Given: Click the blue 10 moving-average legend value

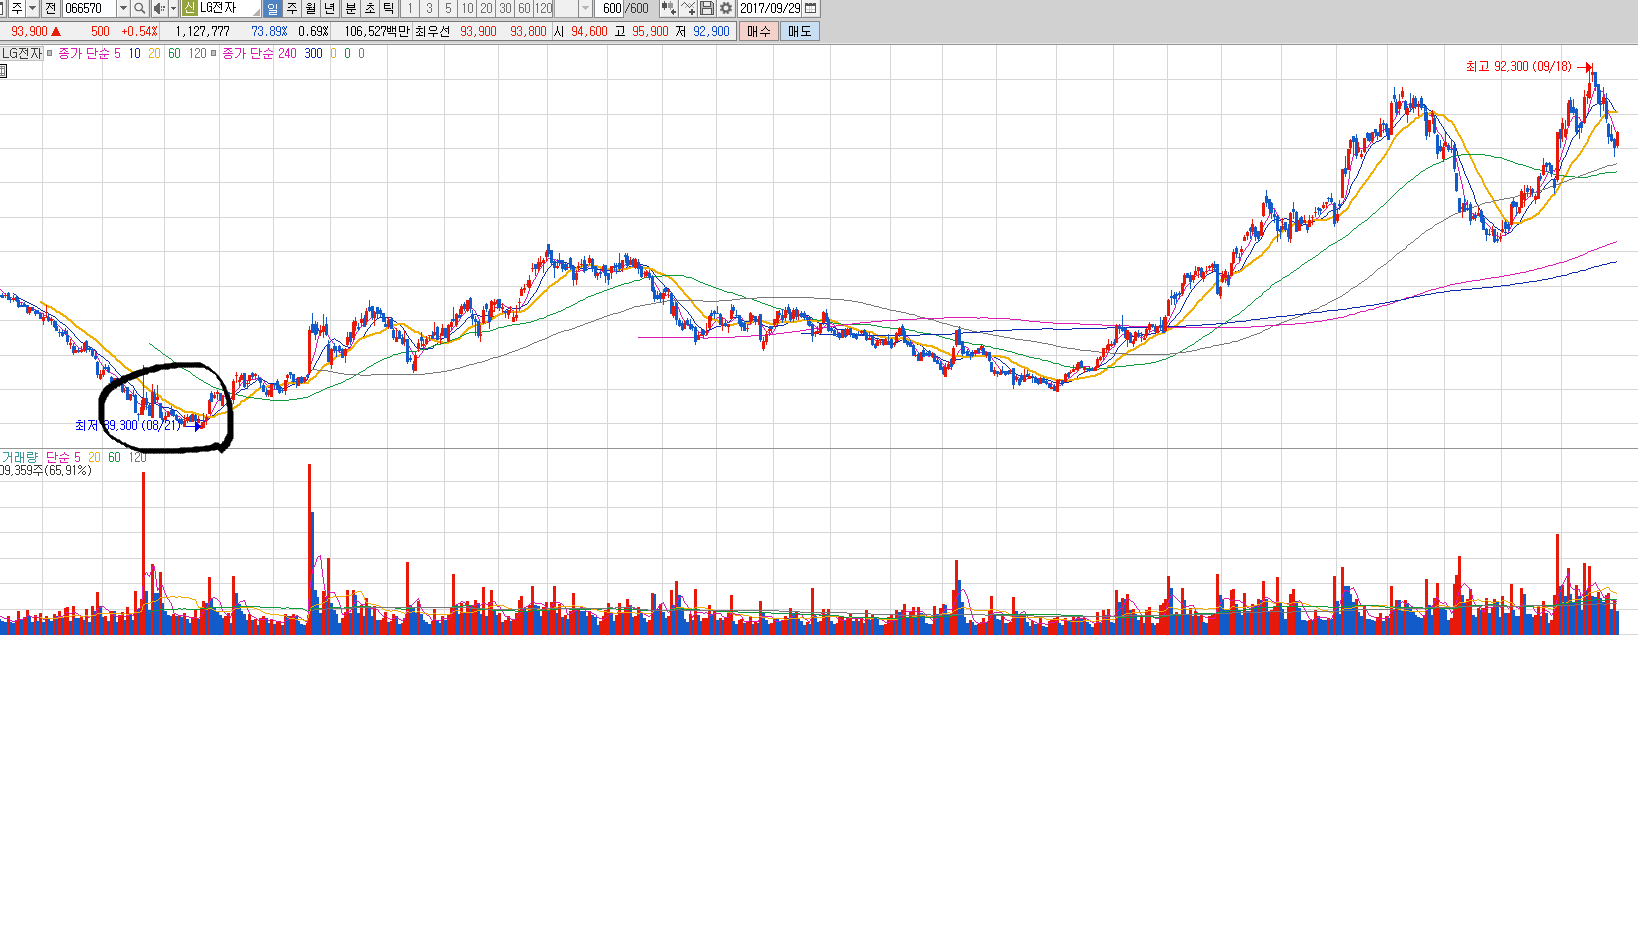Looking at the screenshot, I should [x=134, y=53].
